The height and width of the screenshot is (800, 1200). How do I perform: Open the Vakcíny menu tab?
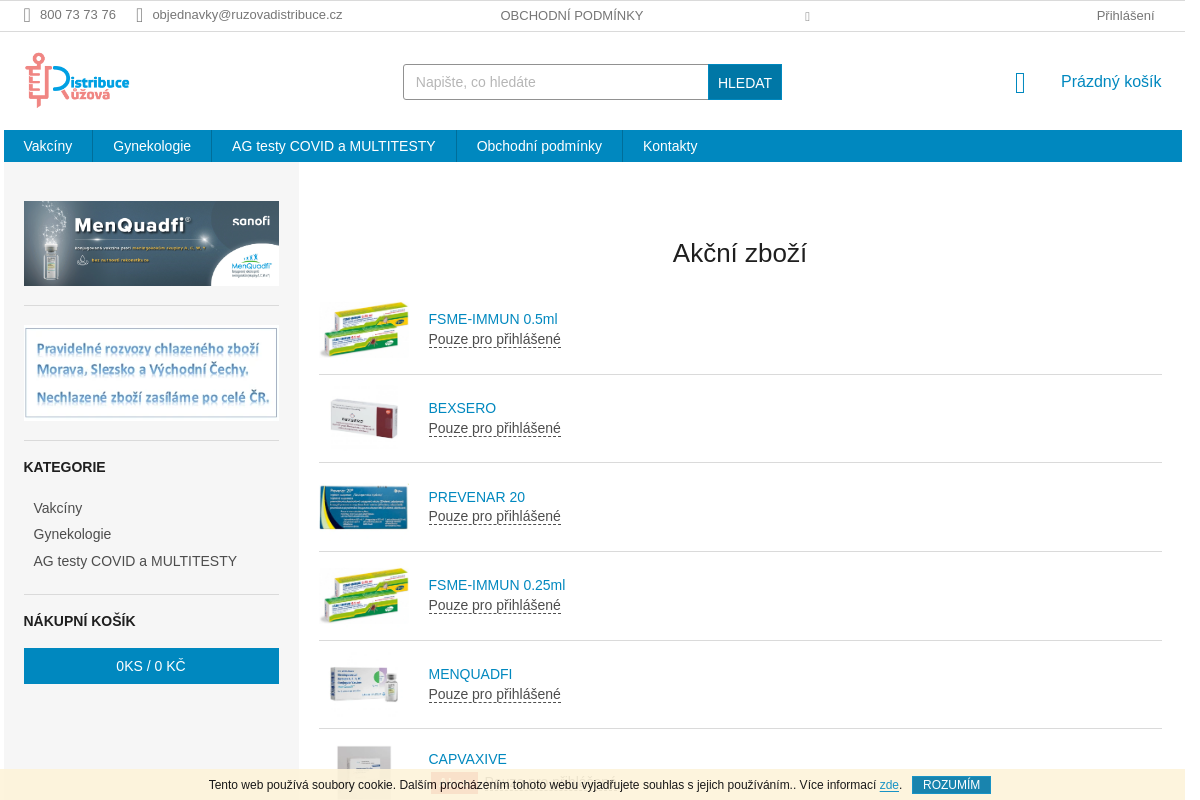tap(48, 146)
